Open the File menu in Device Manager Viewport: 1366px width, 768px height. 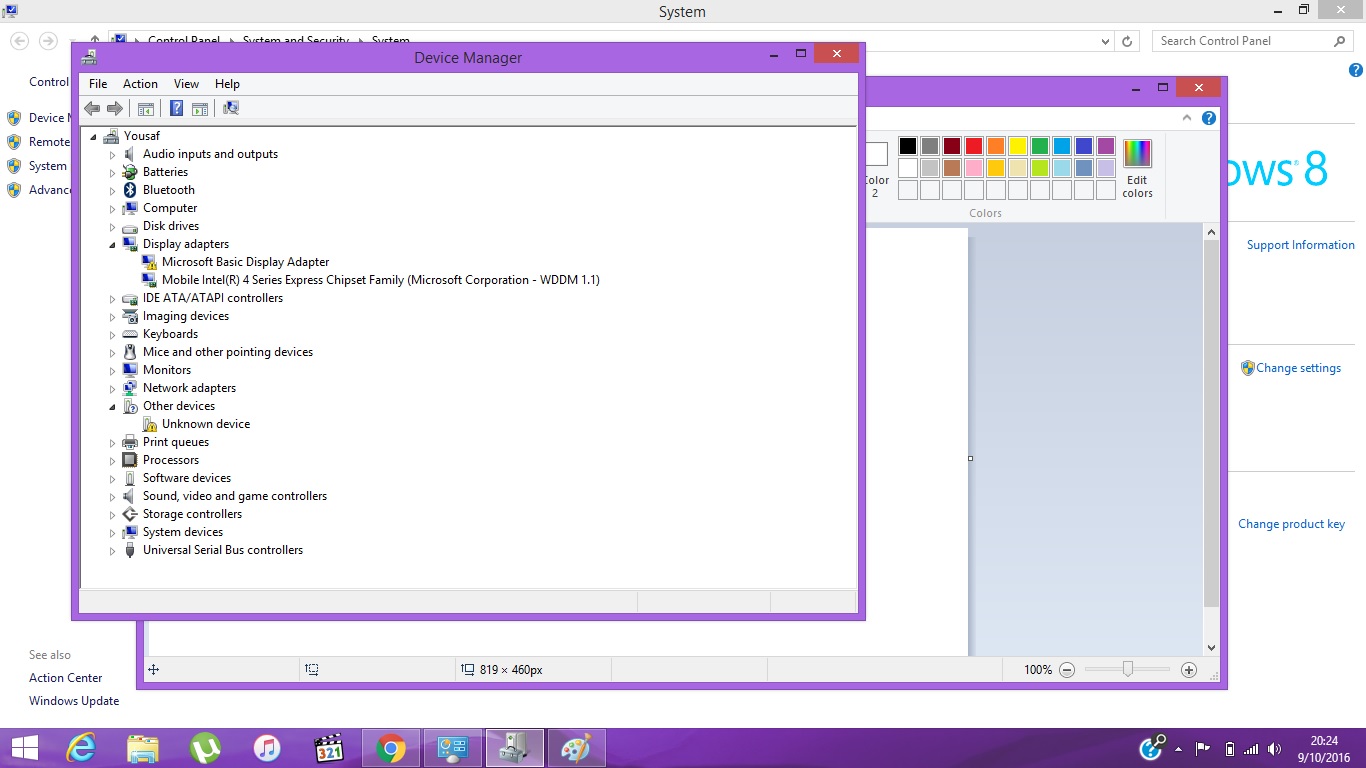tap(98, 84)
